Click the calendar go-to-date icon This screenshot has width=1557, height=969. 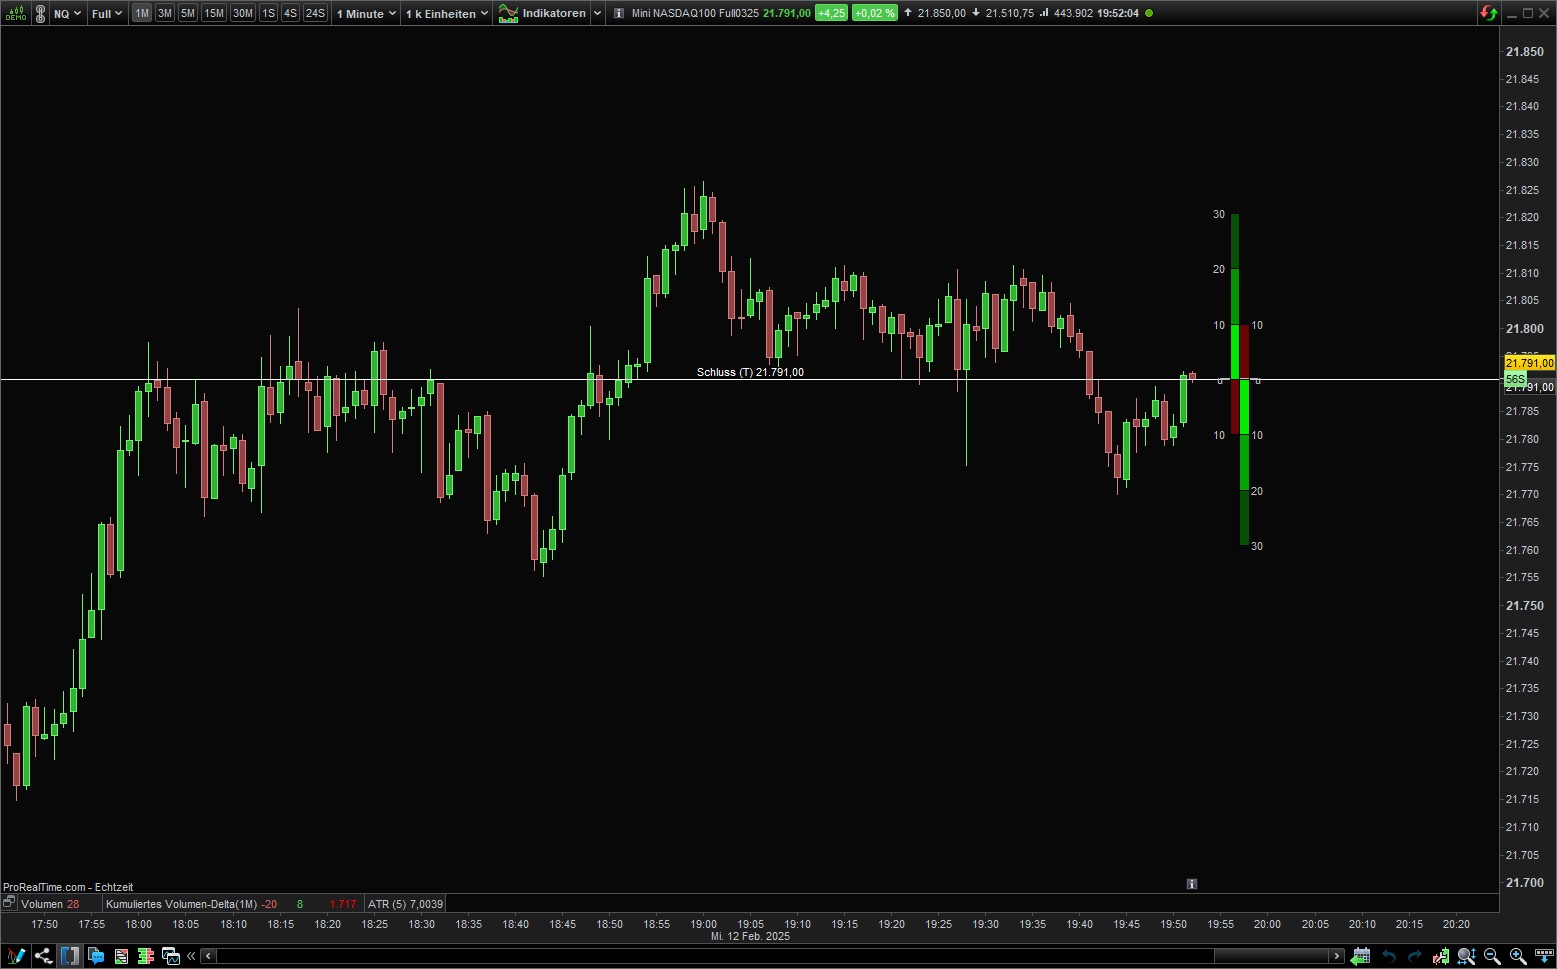pos(1360,956)
